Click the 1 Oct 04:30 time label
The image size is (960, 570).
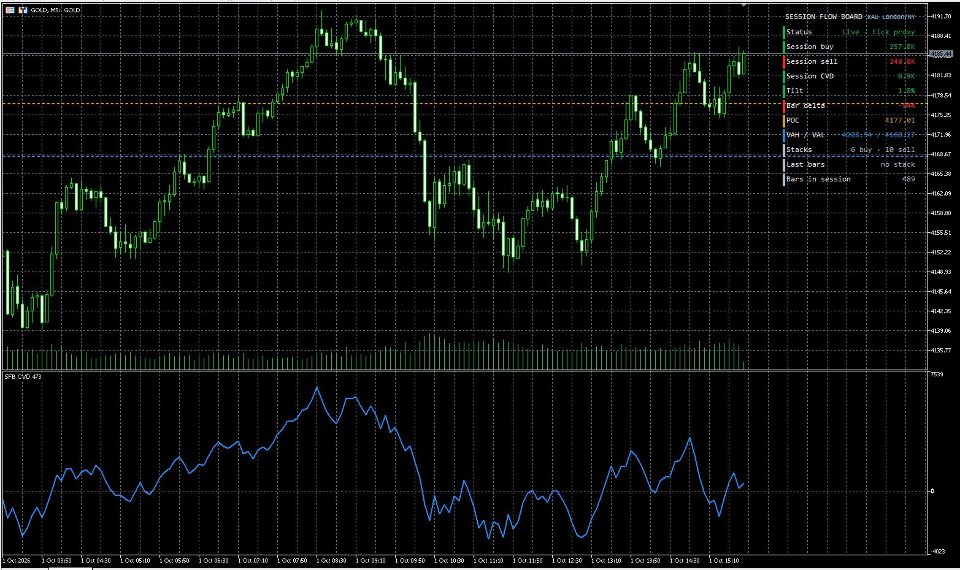(x=96, y=560)
